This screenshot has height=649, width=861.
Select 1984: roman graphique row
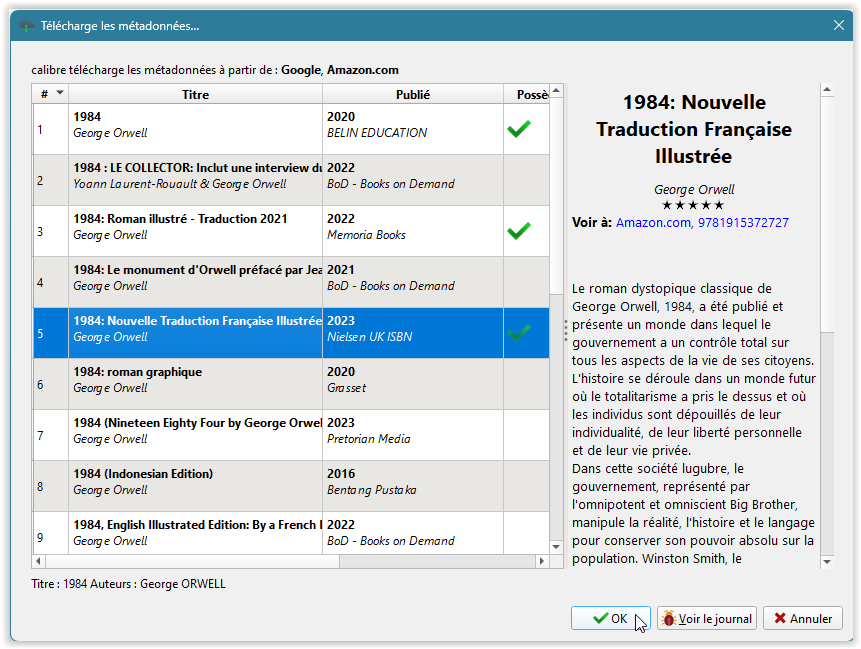click(x=196, y=380)
